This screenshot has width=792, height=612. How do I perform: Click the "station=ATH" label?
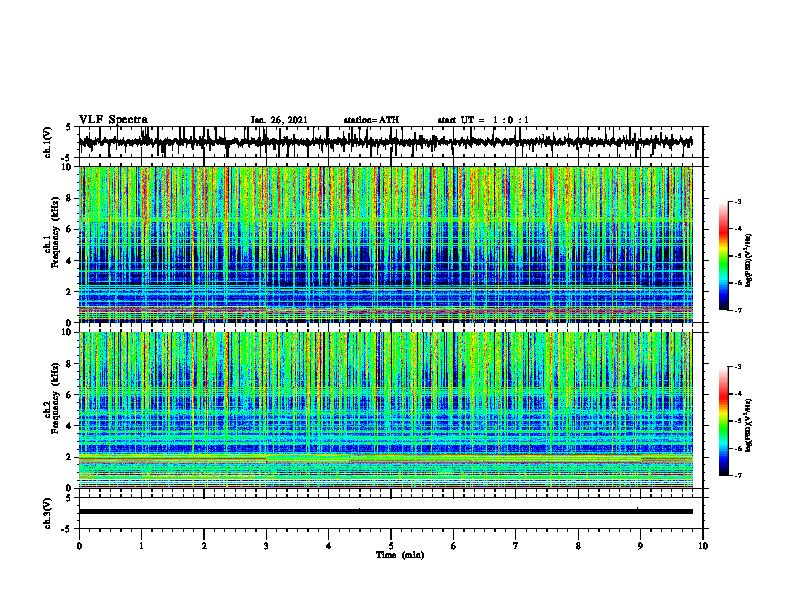371,120
